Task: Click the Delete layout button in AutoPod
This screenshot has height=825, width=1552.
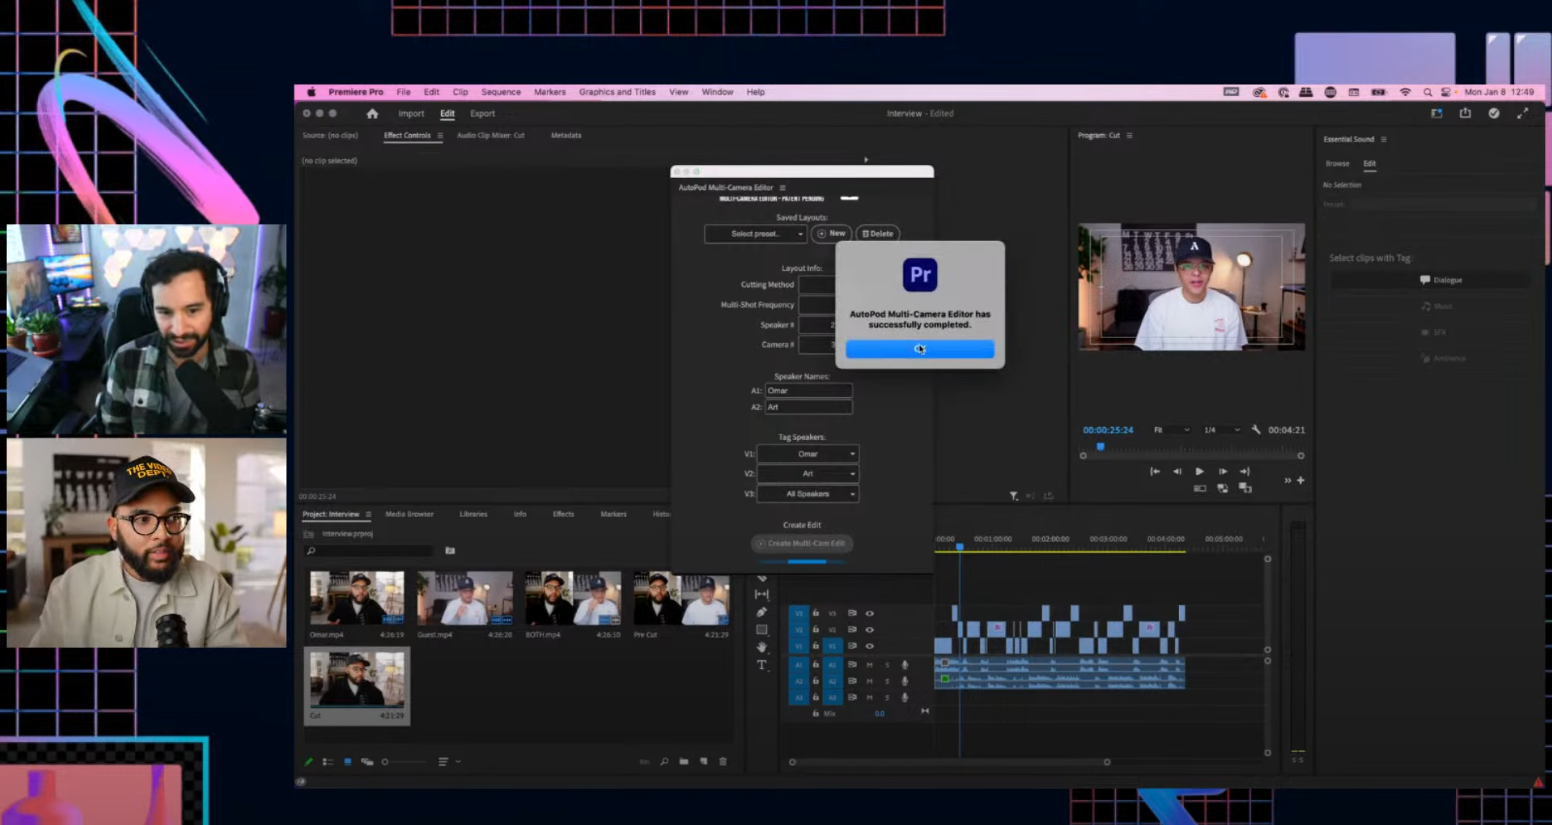Action: tap(878, 234)
